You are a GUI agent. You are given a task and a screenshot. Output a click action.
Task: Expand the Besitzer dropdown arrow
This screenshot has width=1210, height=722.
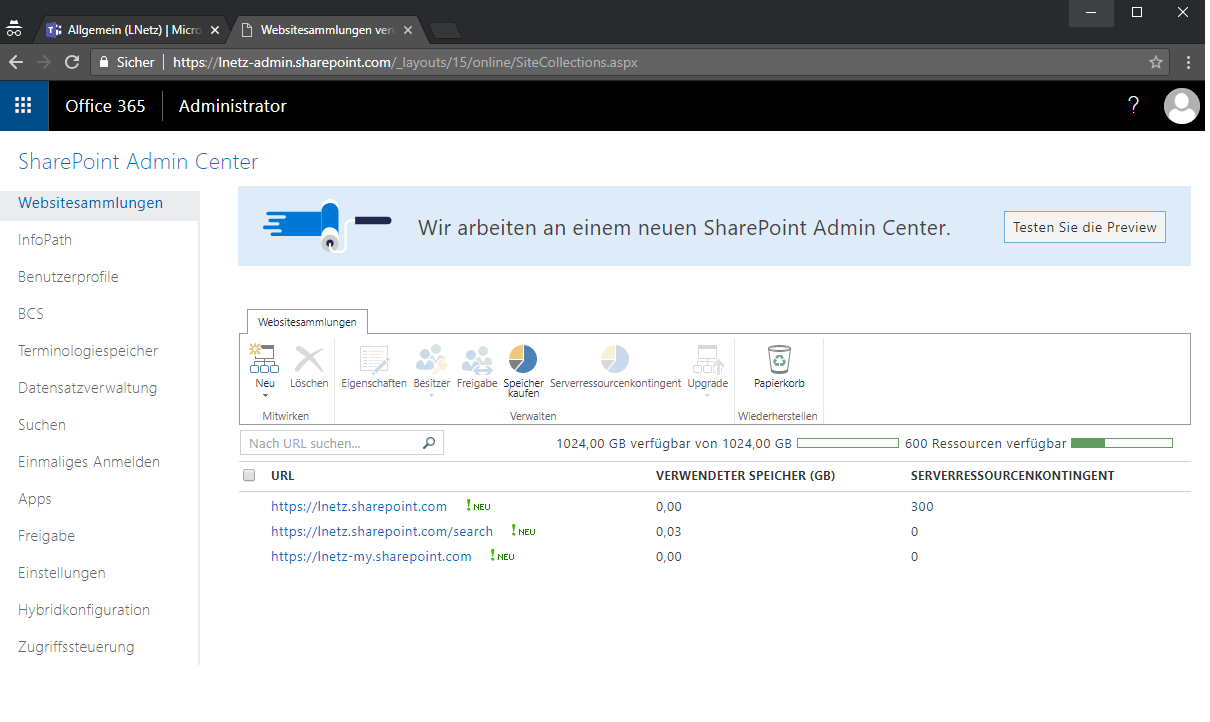pos(432,396)
